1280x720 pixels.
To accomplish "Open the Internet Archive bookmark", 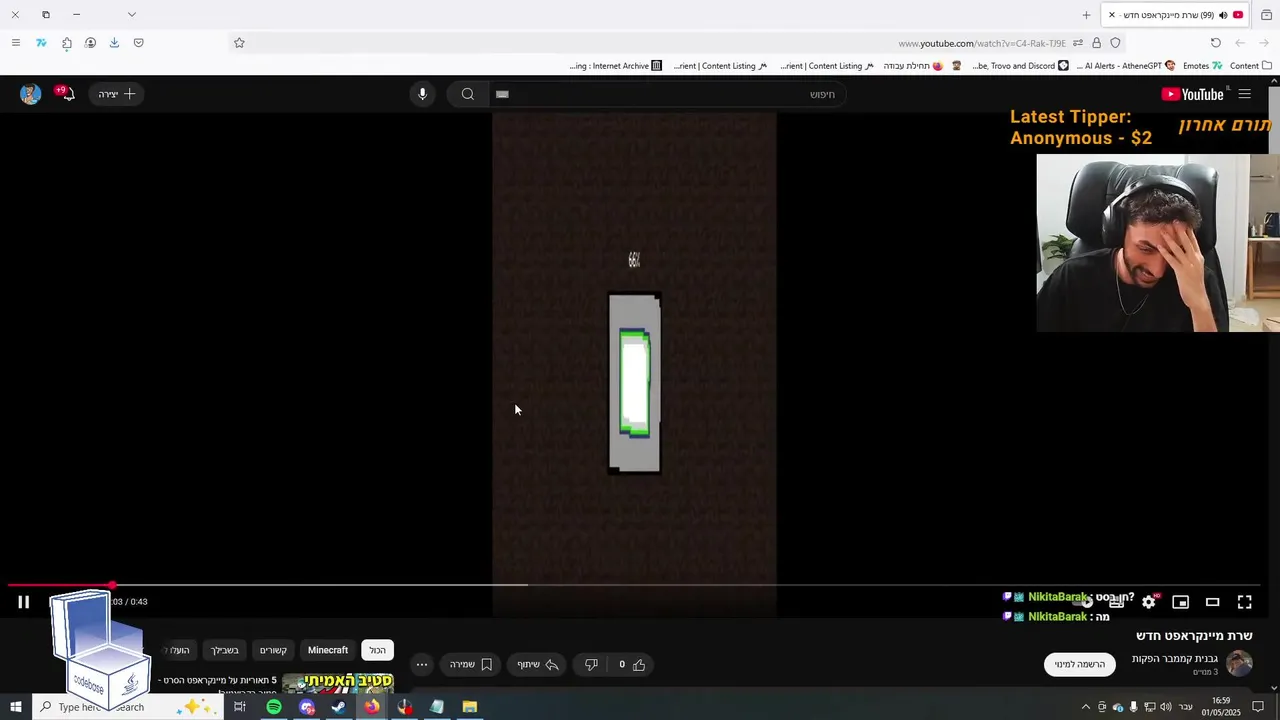I will coord(616,66).
